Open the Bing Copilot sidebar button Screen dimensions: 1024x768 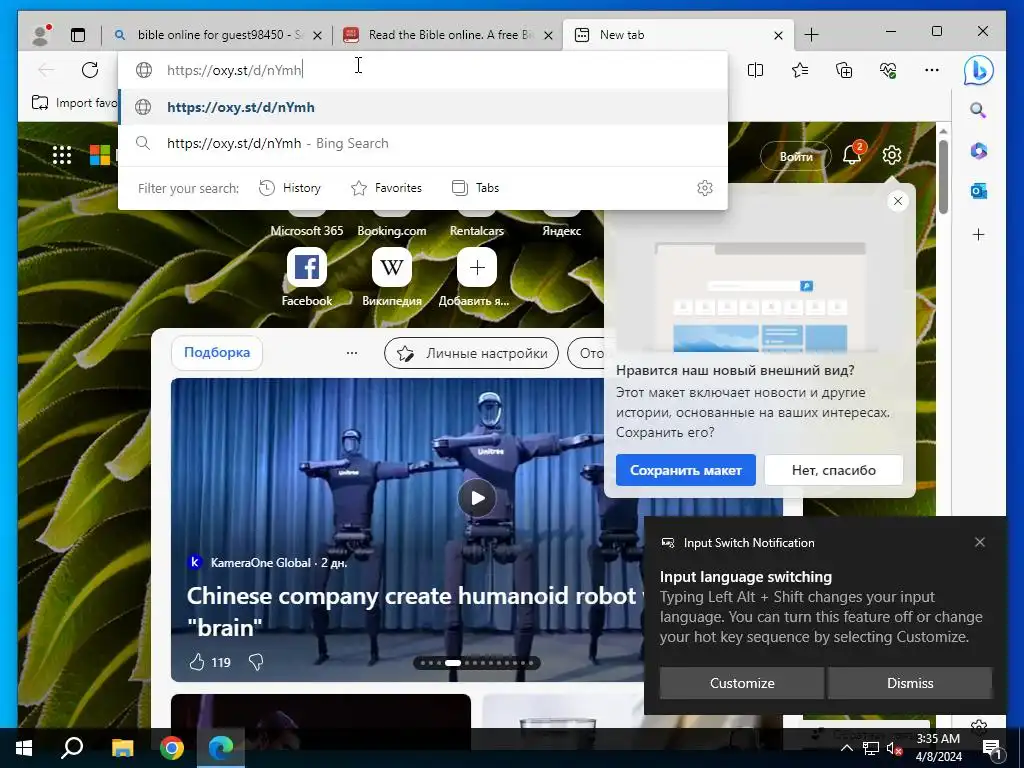[x=979, y=70]
